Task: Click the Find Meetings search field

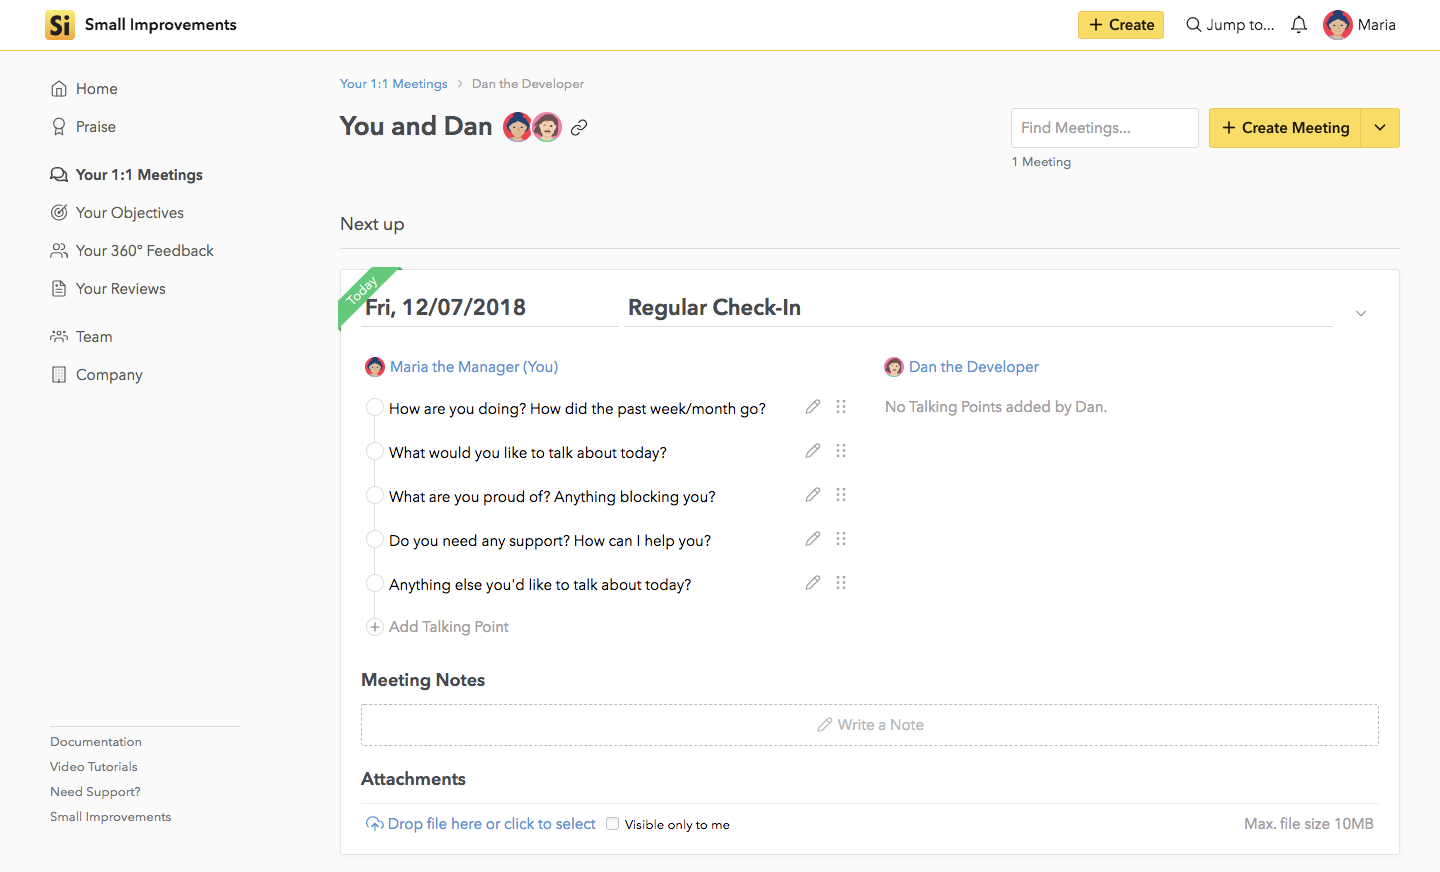Action: [1105, 128]
